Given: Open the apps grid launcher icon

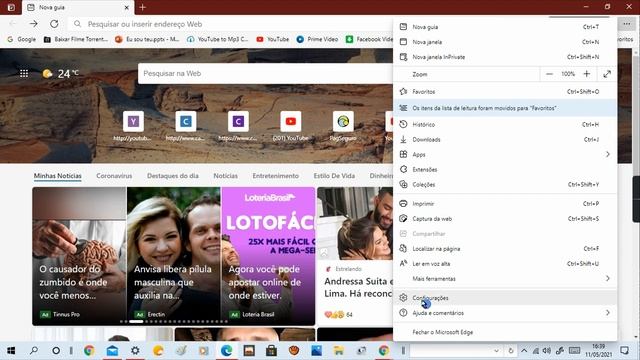Looking at the screenshot, I should pyautogui.click(x=24, y=73).
